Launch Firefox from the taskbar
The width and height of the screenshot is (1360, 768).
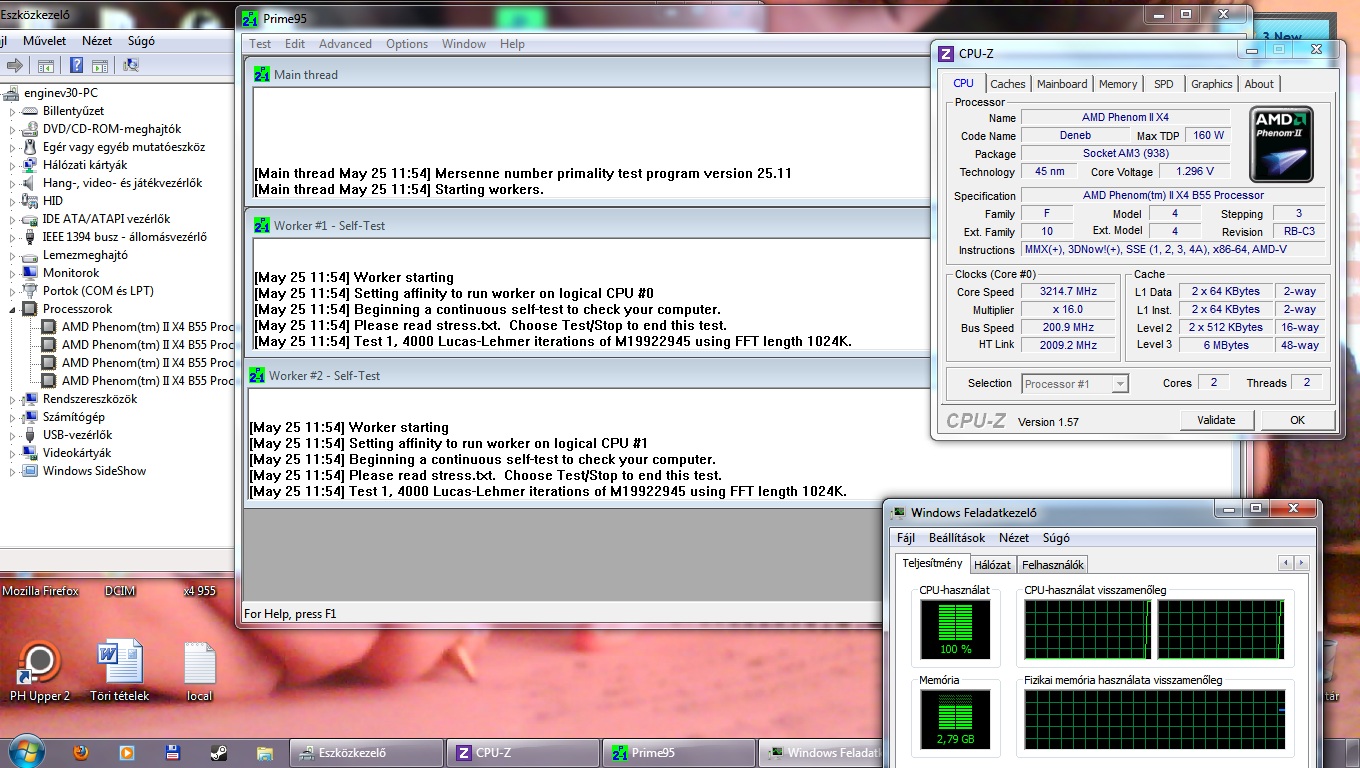pyautogui.click(x=81, y=752)
